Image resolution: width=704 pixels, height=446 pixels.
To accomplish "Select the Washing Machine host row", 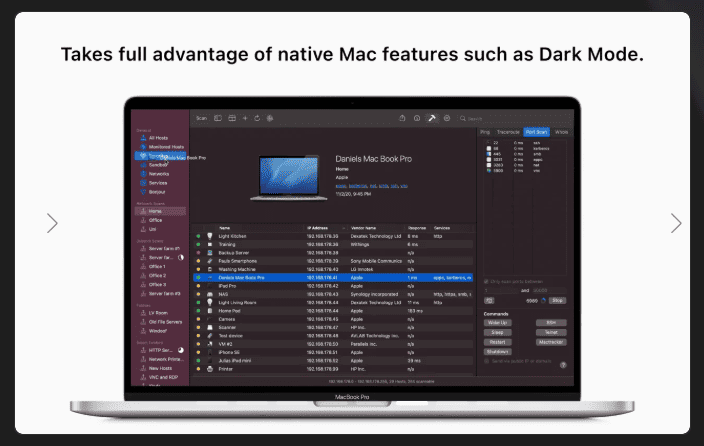I will 333,269.
